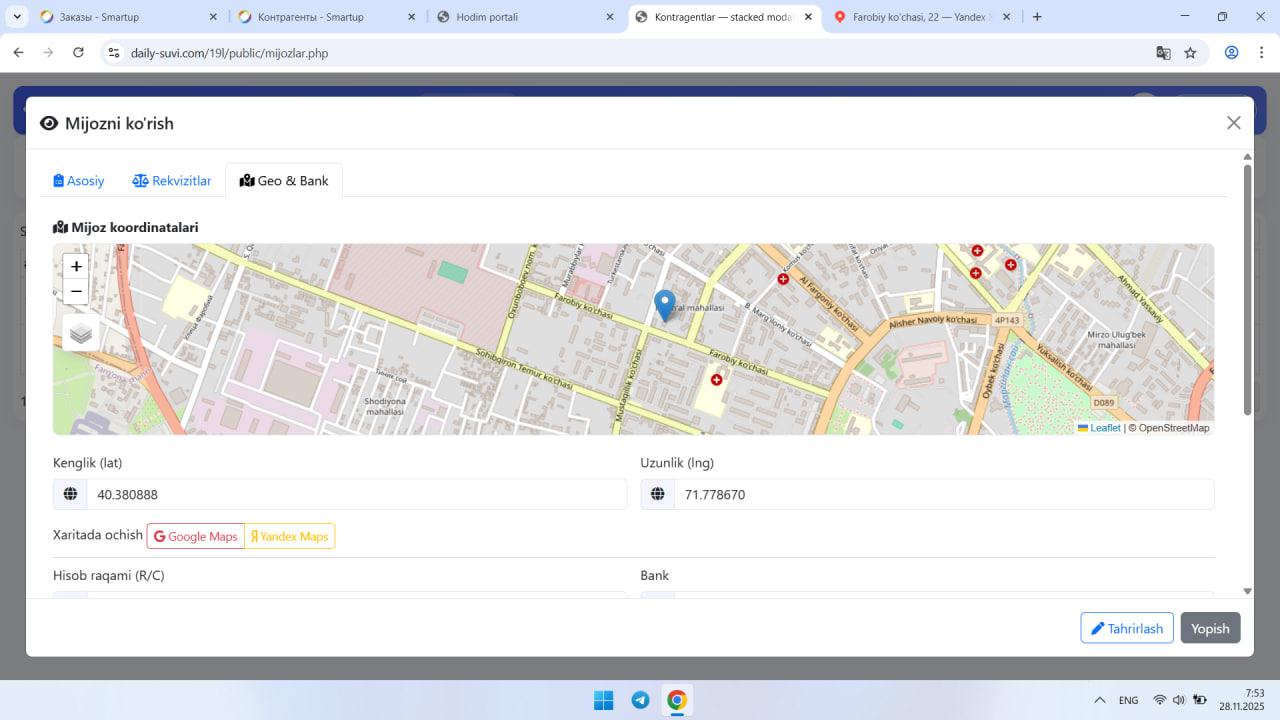
Task: Open Telegram from the taskbar
Action: 640,700
